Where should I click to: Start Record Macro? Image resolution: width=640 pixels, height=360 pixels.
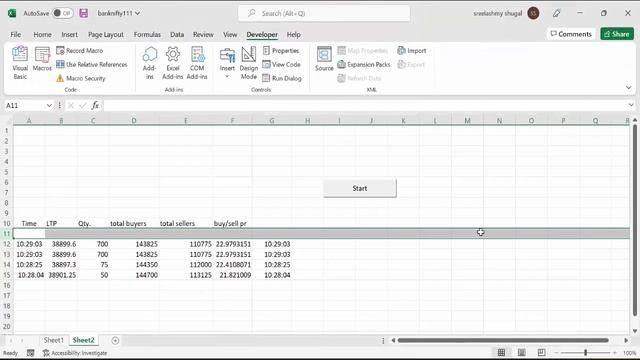80,51
